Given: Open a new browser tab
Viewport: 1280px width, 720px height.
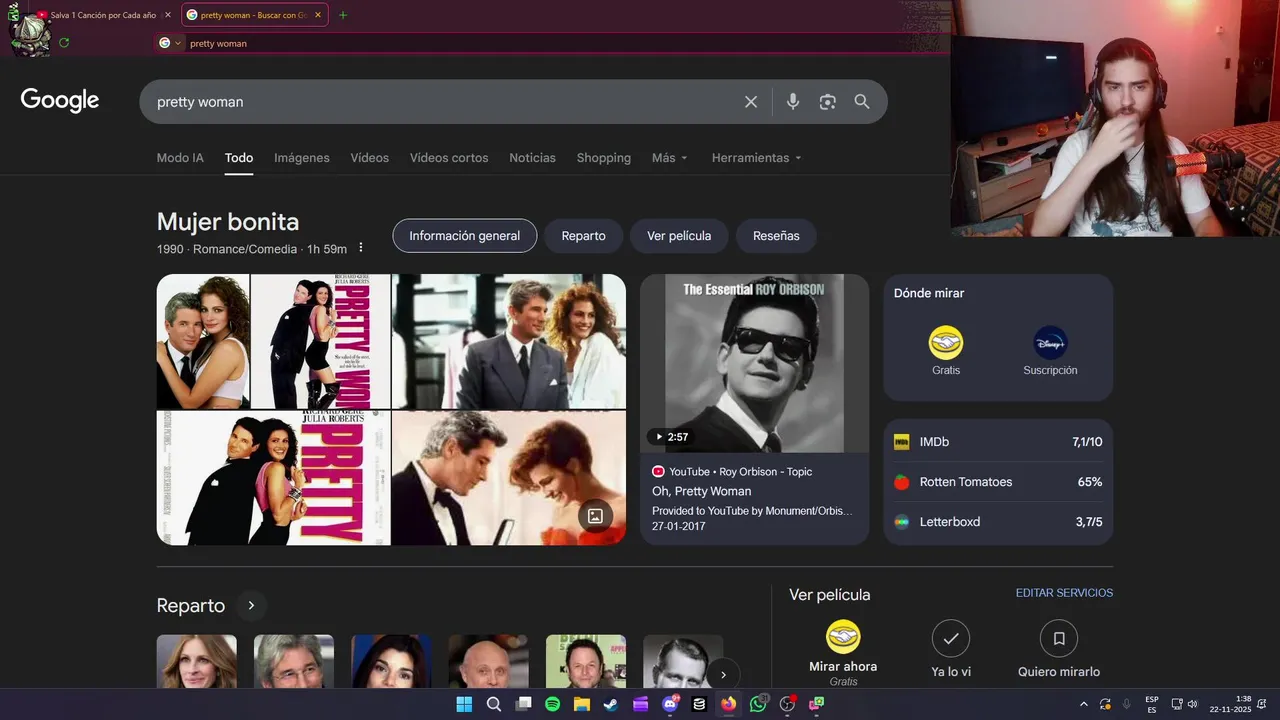Looking at the screenshot, I should [x=343, y=15].
